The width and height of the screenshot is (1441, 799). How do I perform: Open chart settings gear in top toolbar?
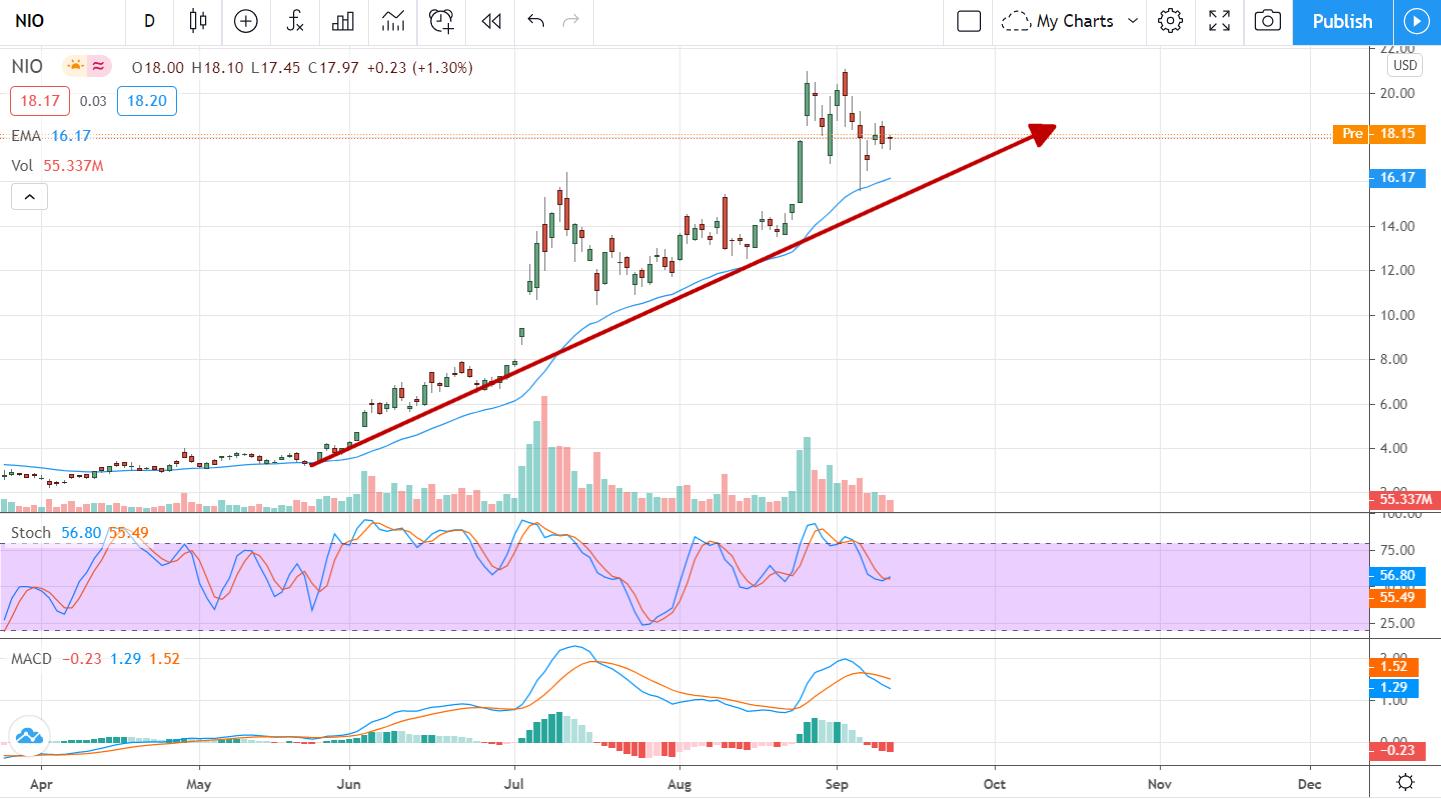pos(1170,21)
